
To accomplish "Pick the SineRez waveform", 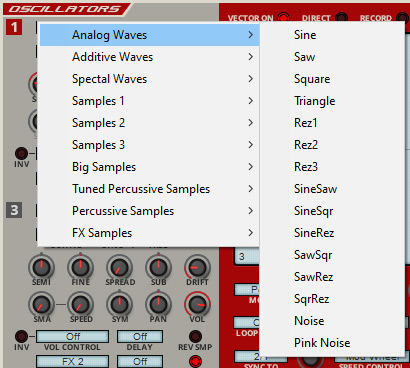I will (332, 233).
